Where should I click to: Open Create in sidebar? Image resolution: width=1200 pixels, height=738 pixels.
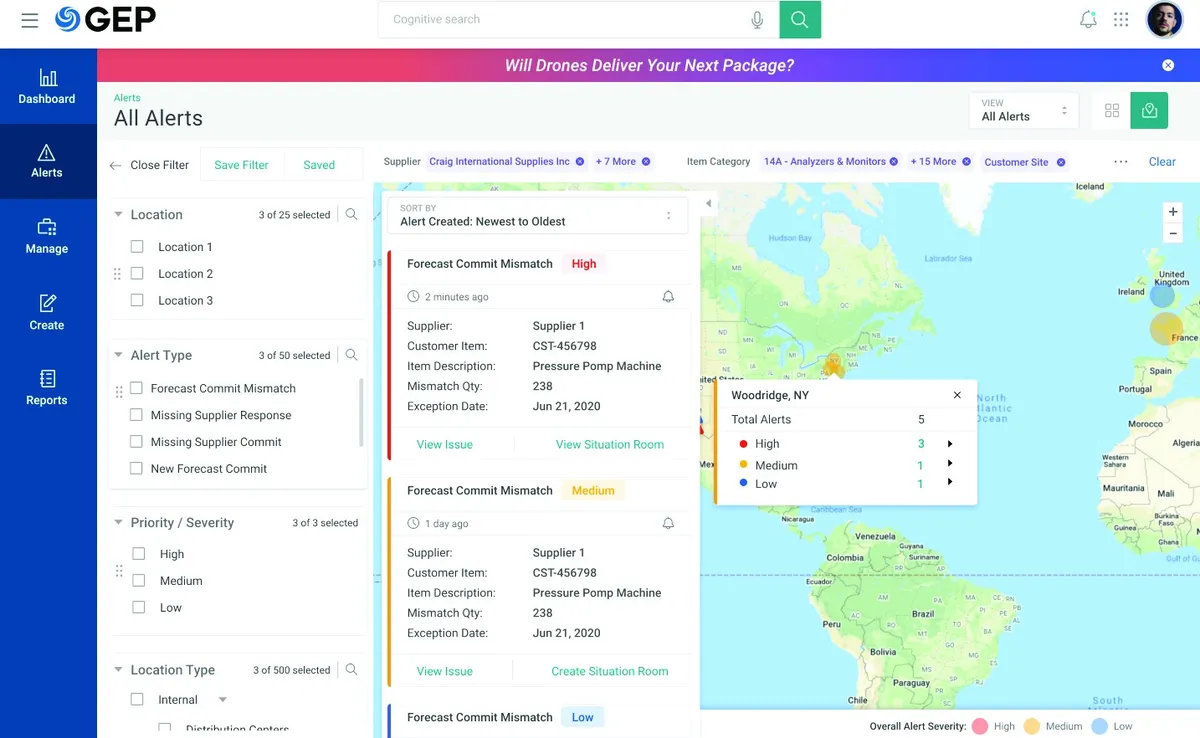(47, 313)
